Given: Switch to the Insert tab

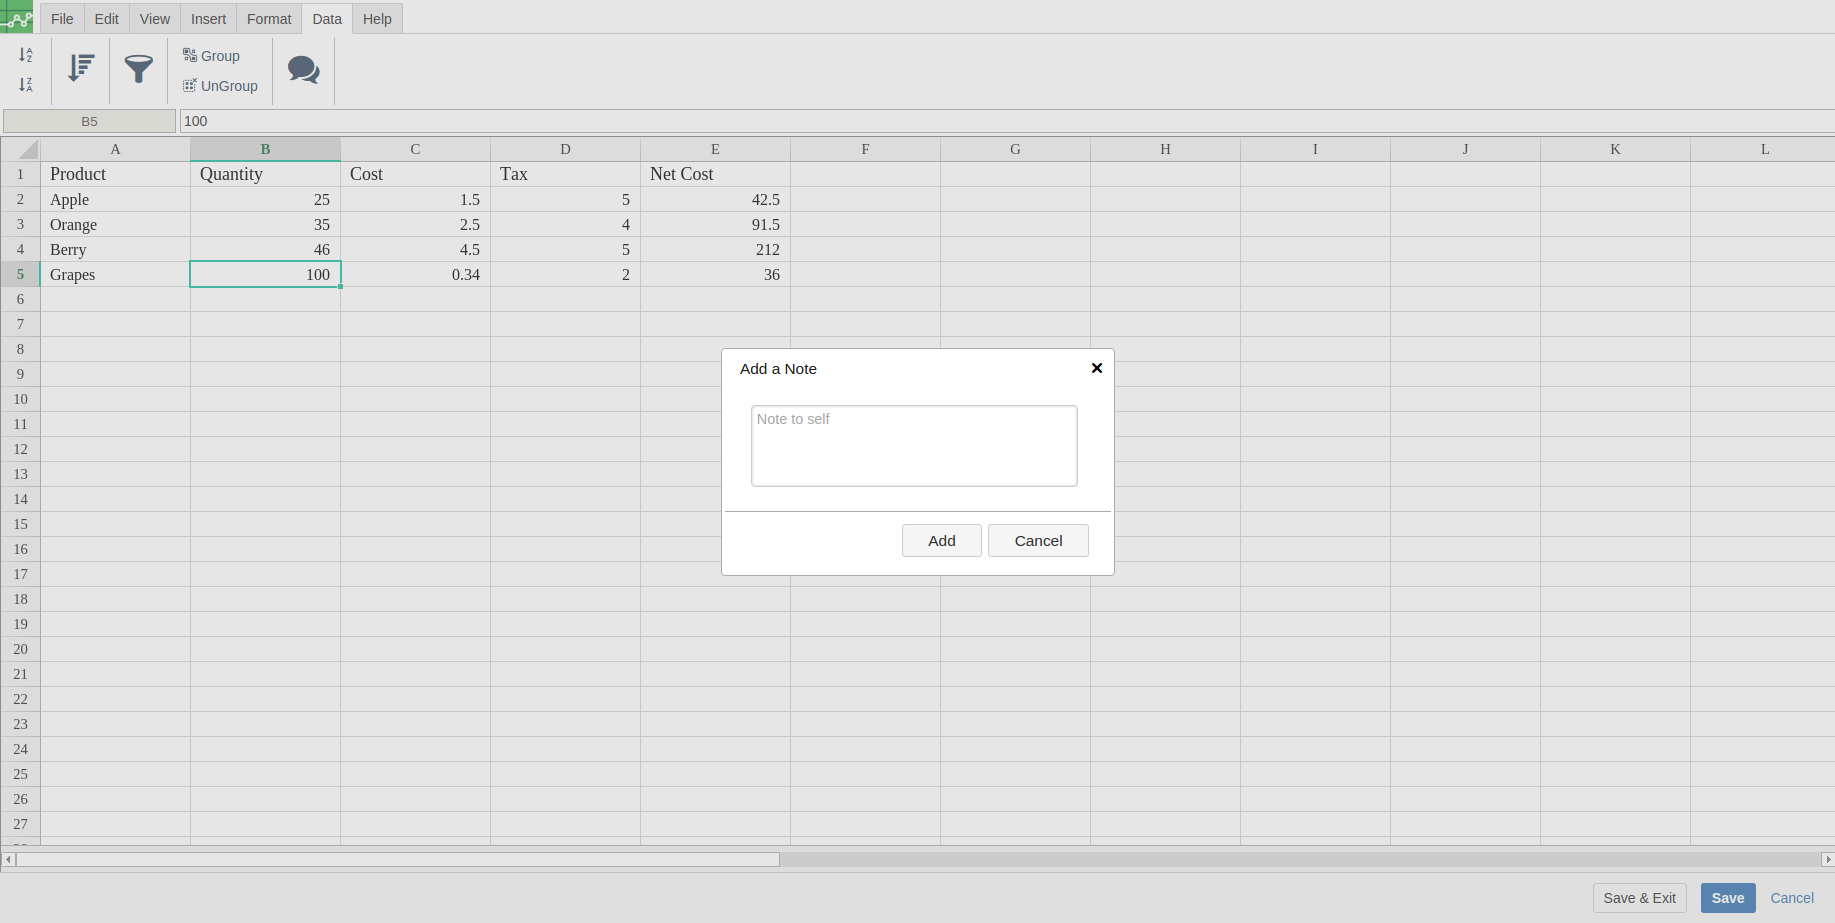Looking at the screenshot, I should click(x=208, y=19).
